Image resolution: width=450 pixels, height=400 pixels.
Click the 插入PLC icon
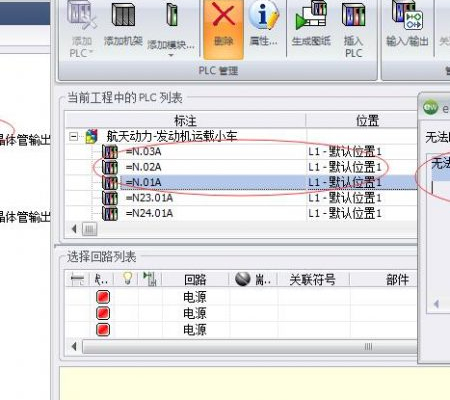353,15
